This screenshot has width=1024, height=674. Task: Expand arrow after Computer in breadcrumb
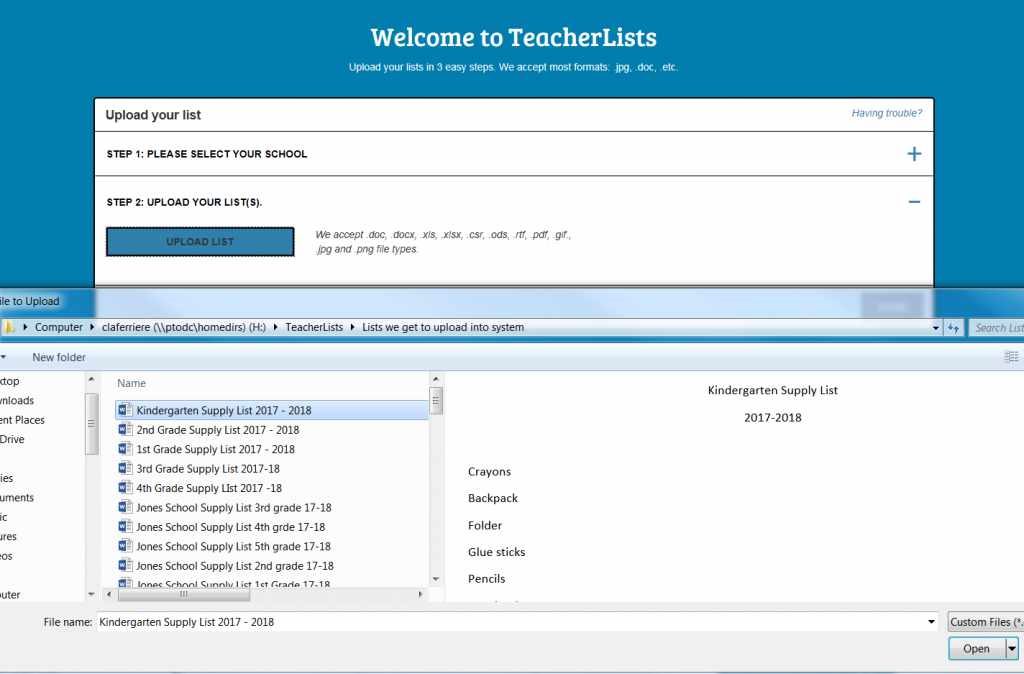[x=92, y=327]
